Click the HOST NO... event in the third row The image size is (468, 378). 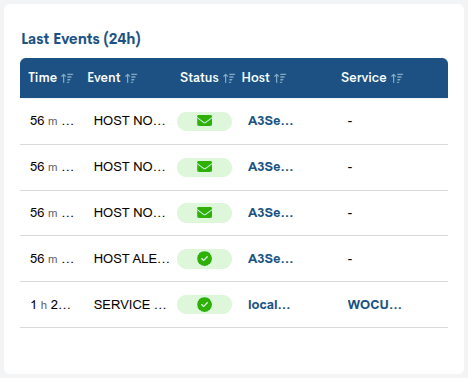click(x=130, y=212)
